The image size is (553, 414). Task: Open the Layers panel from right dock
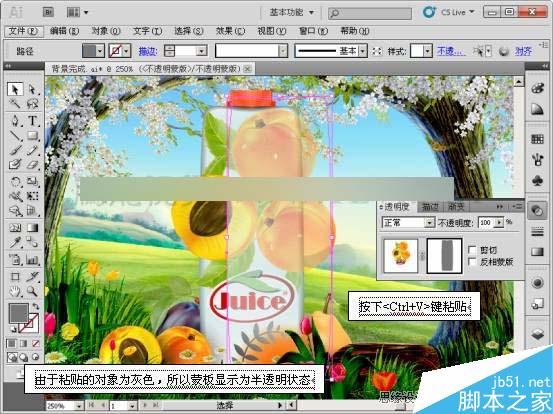[537, 333]
